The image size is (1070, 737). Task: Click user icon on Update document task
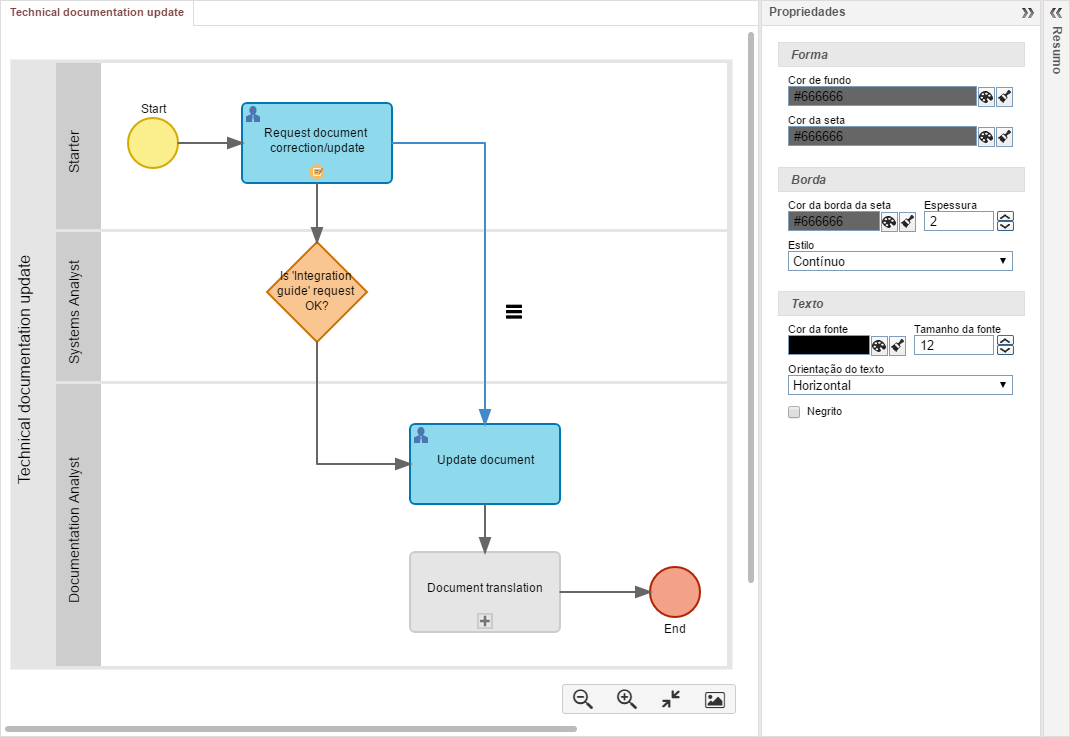point(421,435)
